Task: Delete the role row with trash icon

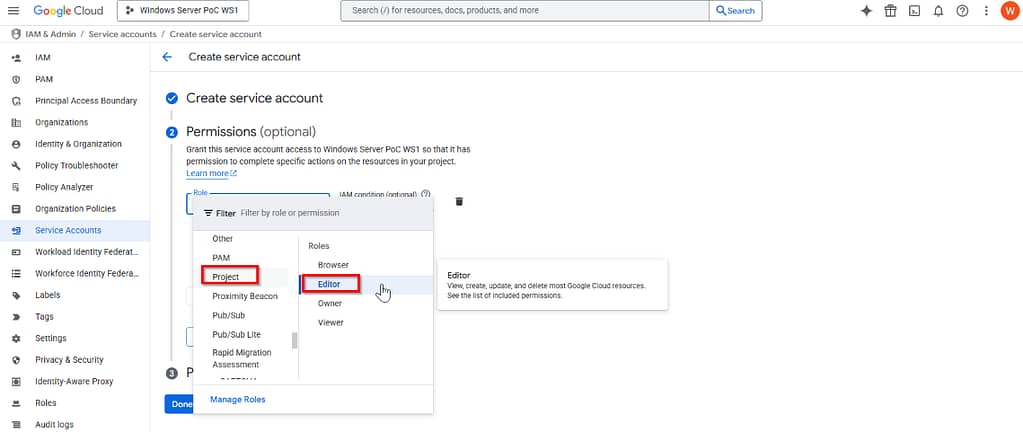Action: 459,201
